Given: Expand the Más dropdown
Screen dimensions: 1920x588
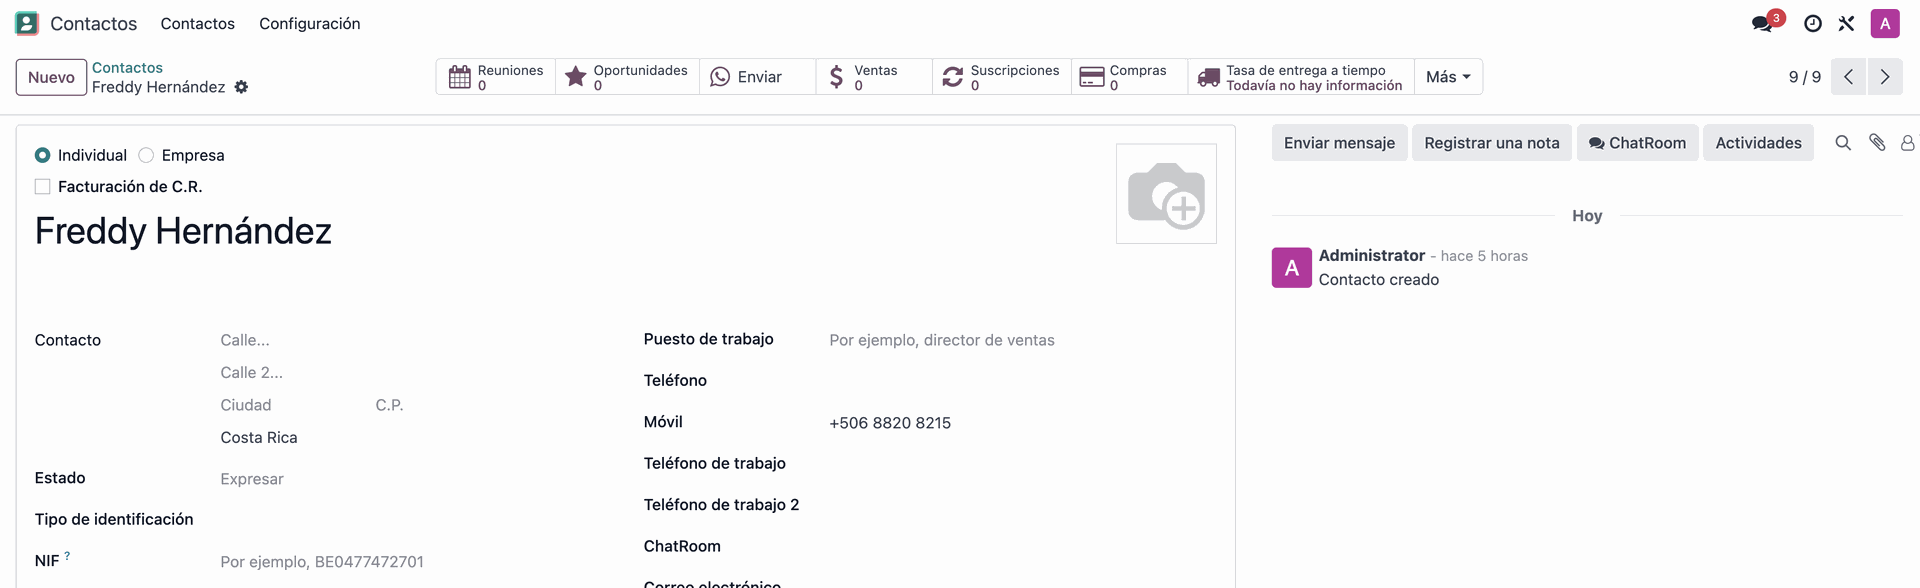Looking at the screenshot, I should coord(1448,77).
